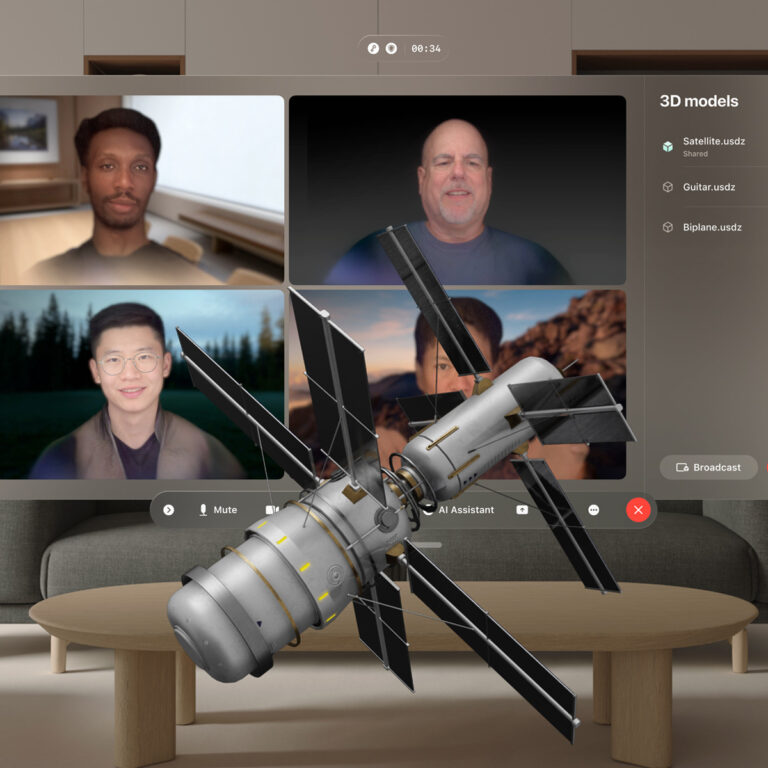Screen dimensions: 768x768
Task: Open the more options ellipsis menu
Action: click(x=594, y=510)
